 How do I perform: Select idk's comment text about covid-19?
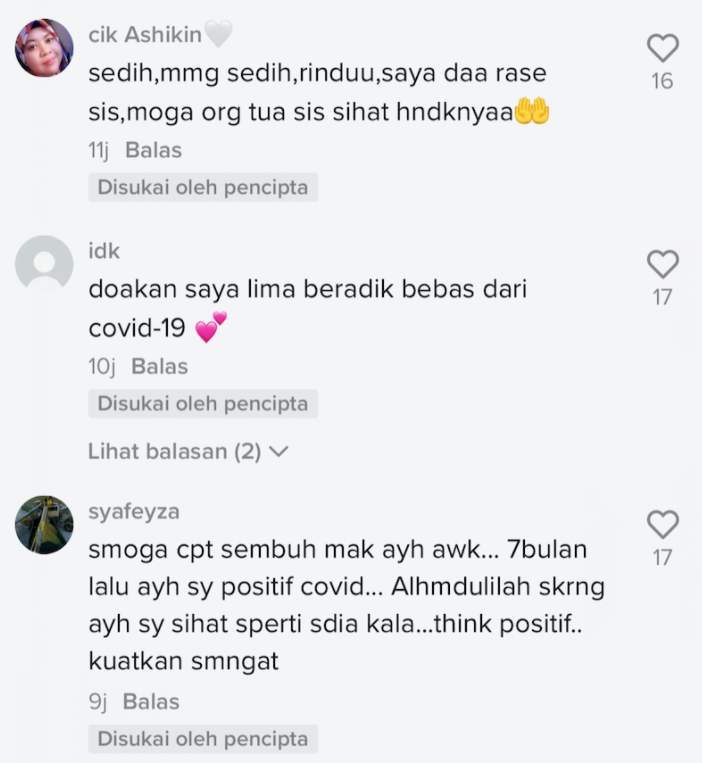[x=307, y=309]
